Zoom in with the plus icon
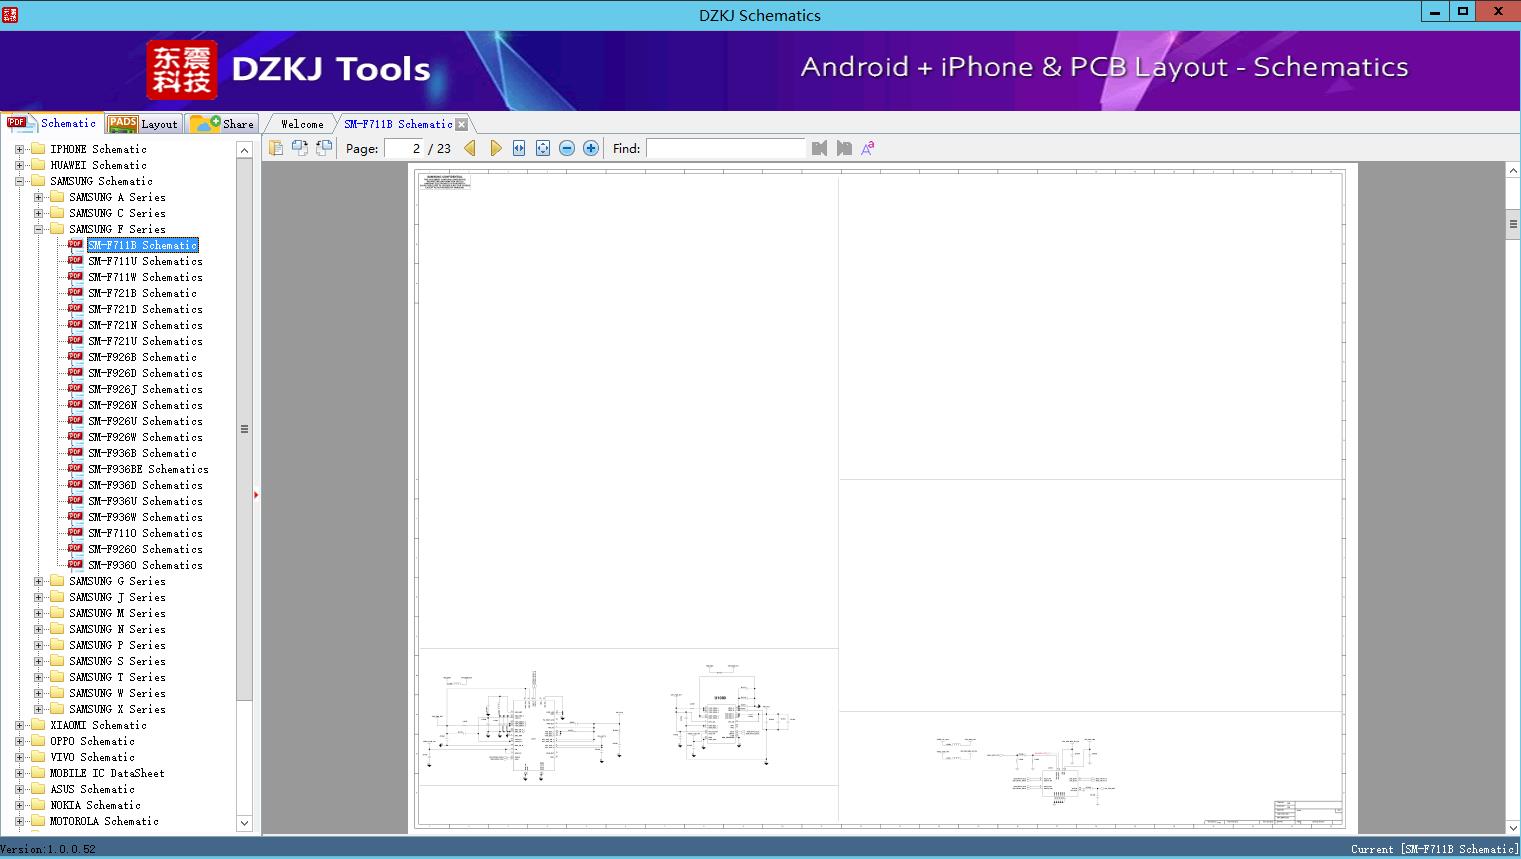1521x859 pixels. tap(591, 148)
